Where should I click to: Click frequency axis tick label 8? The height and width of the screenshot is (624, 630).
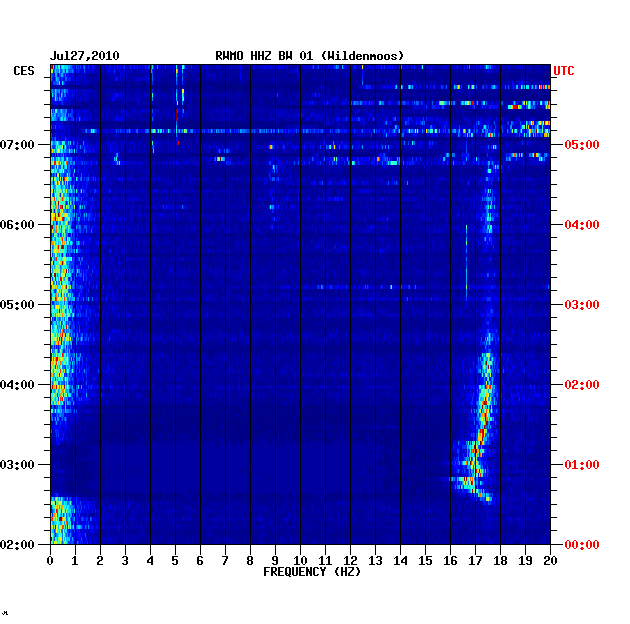coord(250,561)
